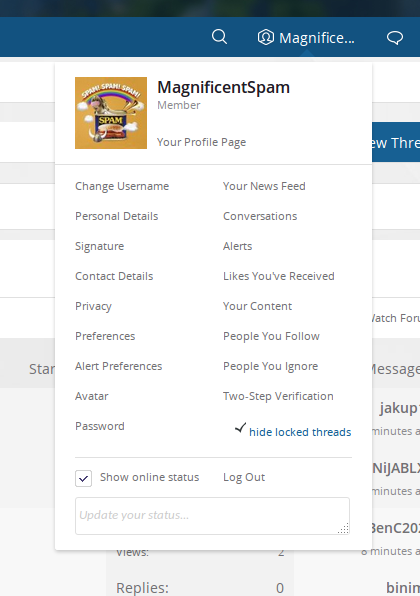Open Alert Preferences
Image resolution: width=420 pixels, height=596 pixels.
point(119,366)
